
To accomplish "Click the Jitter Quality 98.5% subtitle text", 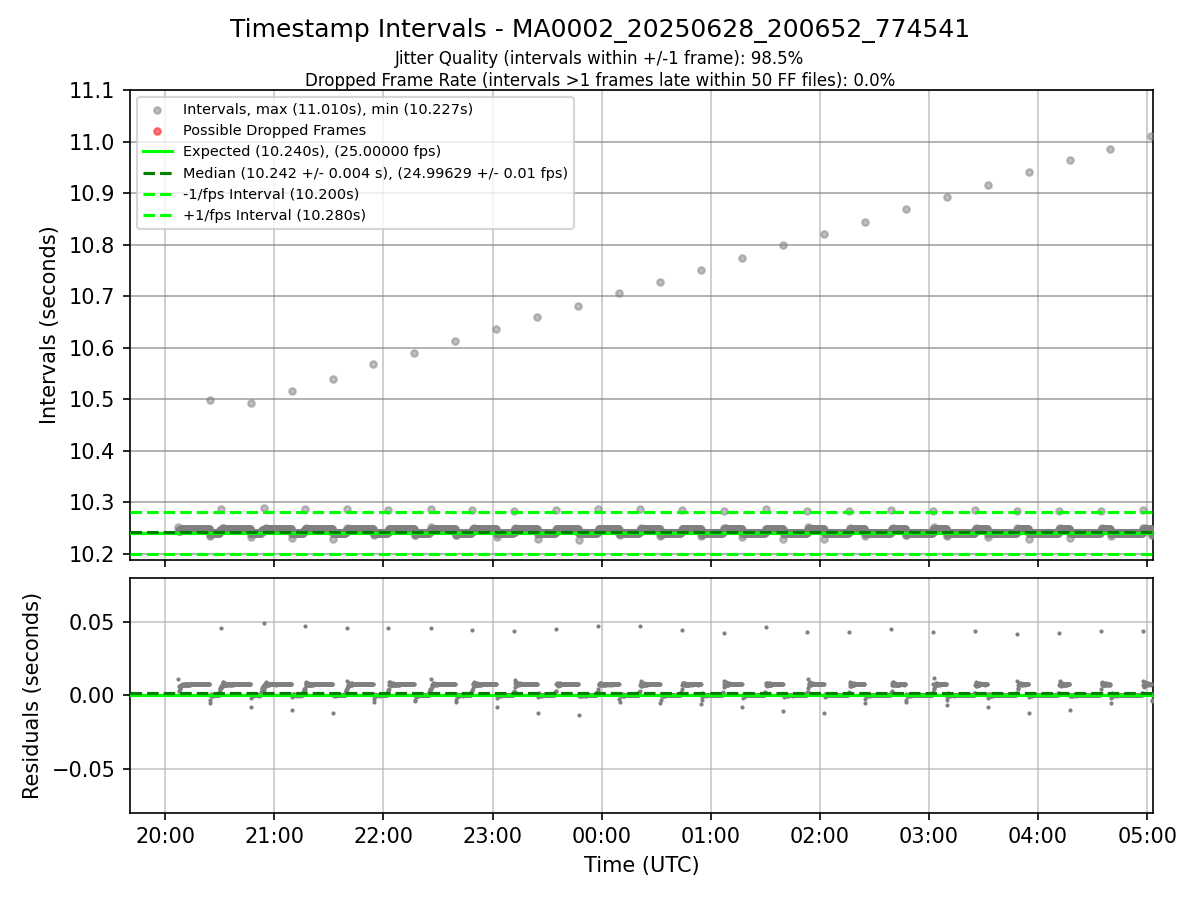I will pyautogui.click(x=599, y=58).
